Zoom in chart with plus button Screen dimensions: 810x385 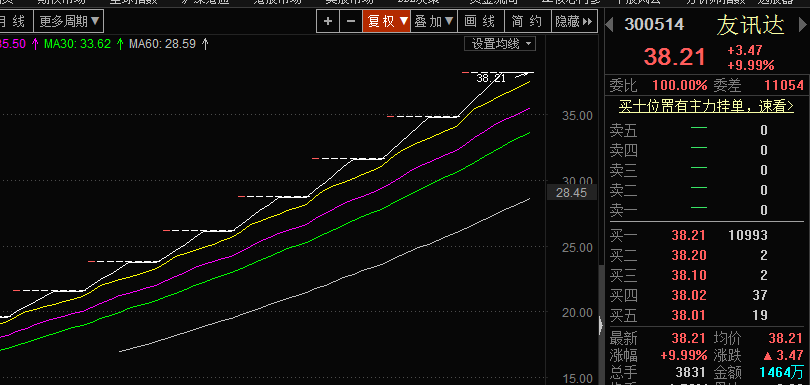pos(328,22)
